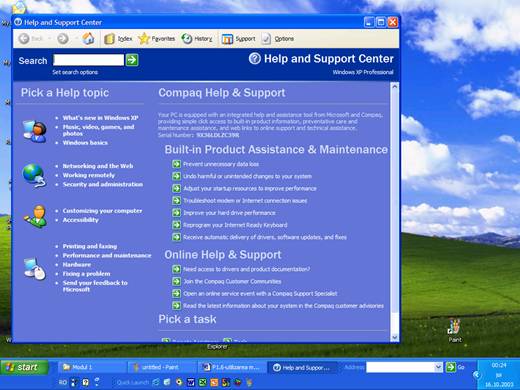This screenshot has height=390, width=520.
Task: Open the What's new in Windows XP topic
Action: pos(101,118)
